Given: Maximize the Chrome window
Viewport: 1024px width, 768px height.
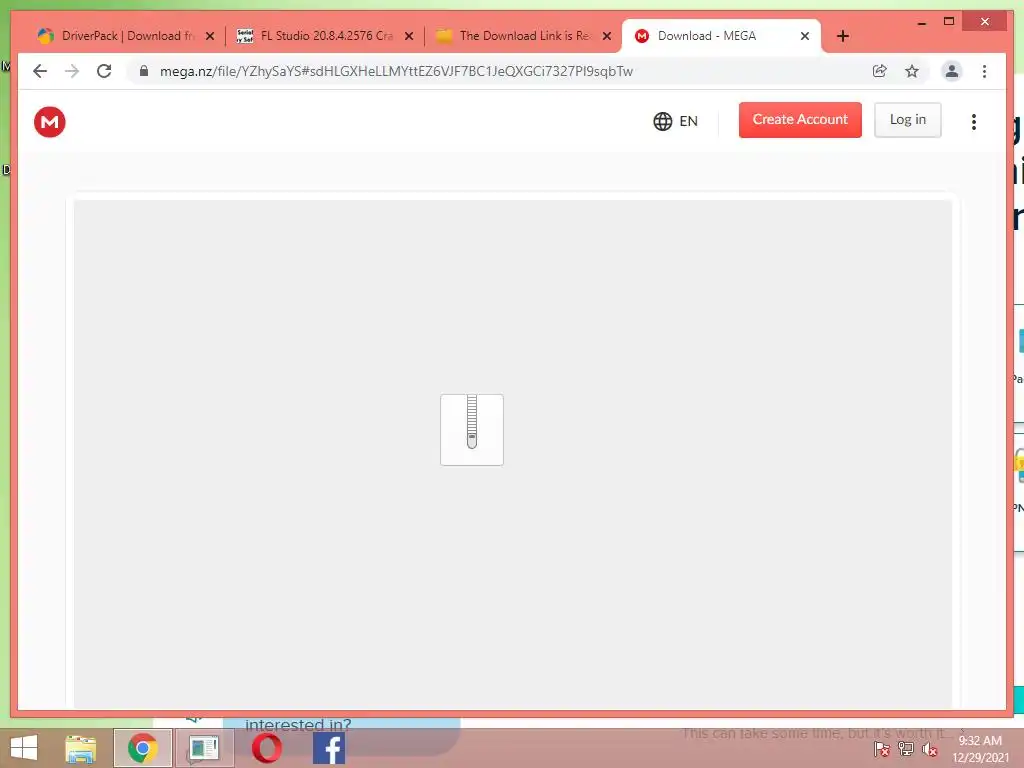Looking at the screenshot, I should (949, 22).
